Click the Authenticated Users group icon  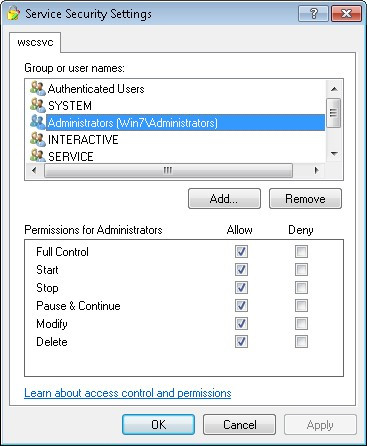(37, 88)
